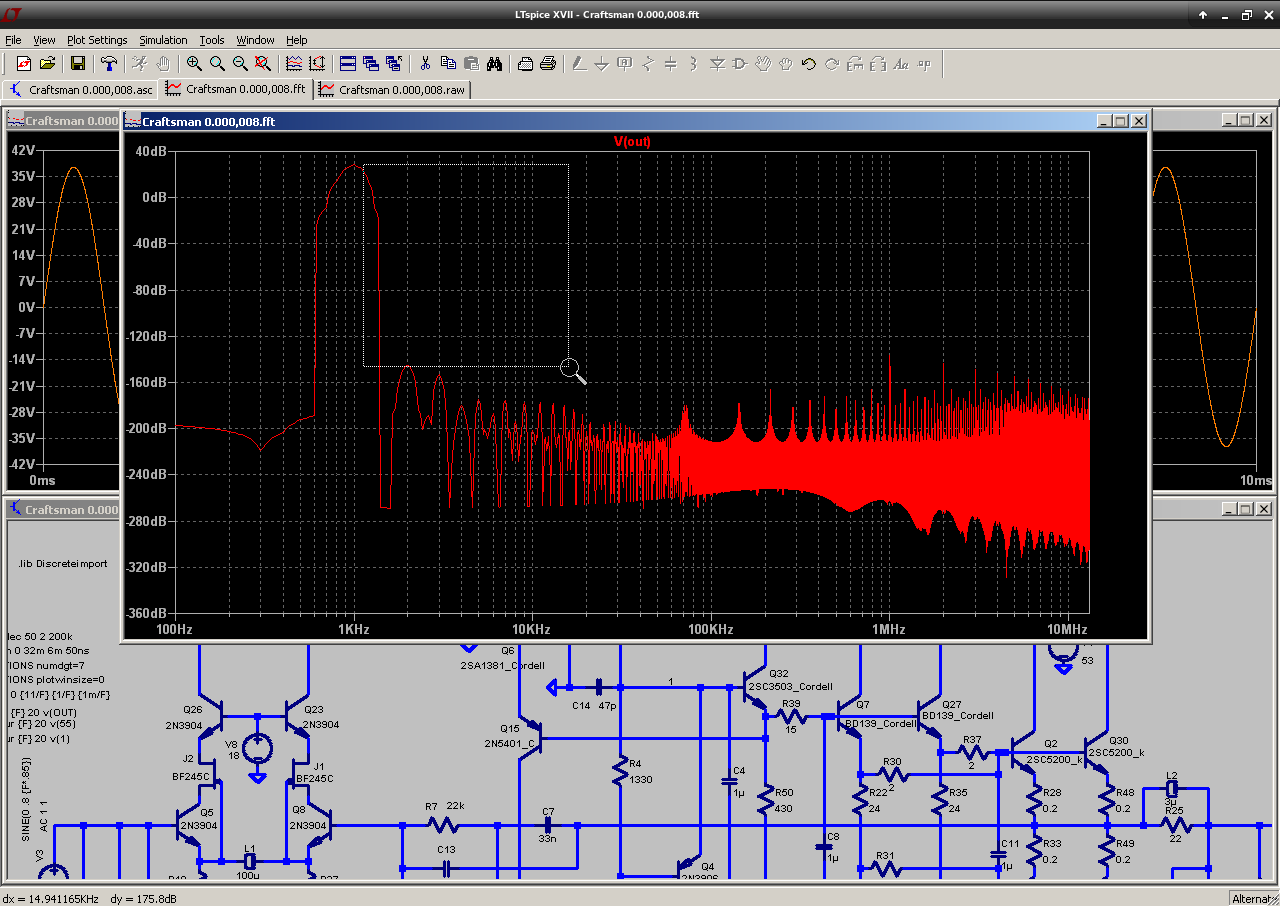The height and width of the screenshot is (906, 1280).
Task: Click the 40dB axis label
Action: [151, 151]
